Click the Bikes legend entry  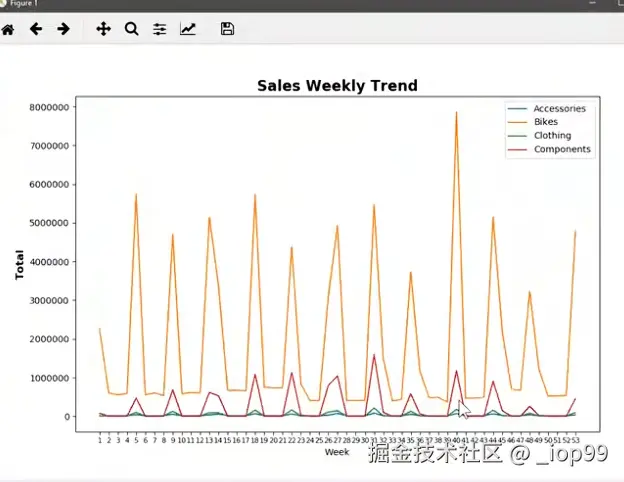point(546,122)
